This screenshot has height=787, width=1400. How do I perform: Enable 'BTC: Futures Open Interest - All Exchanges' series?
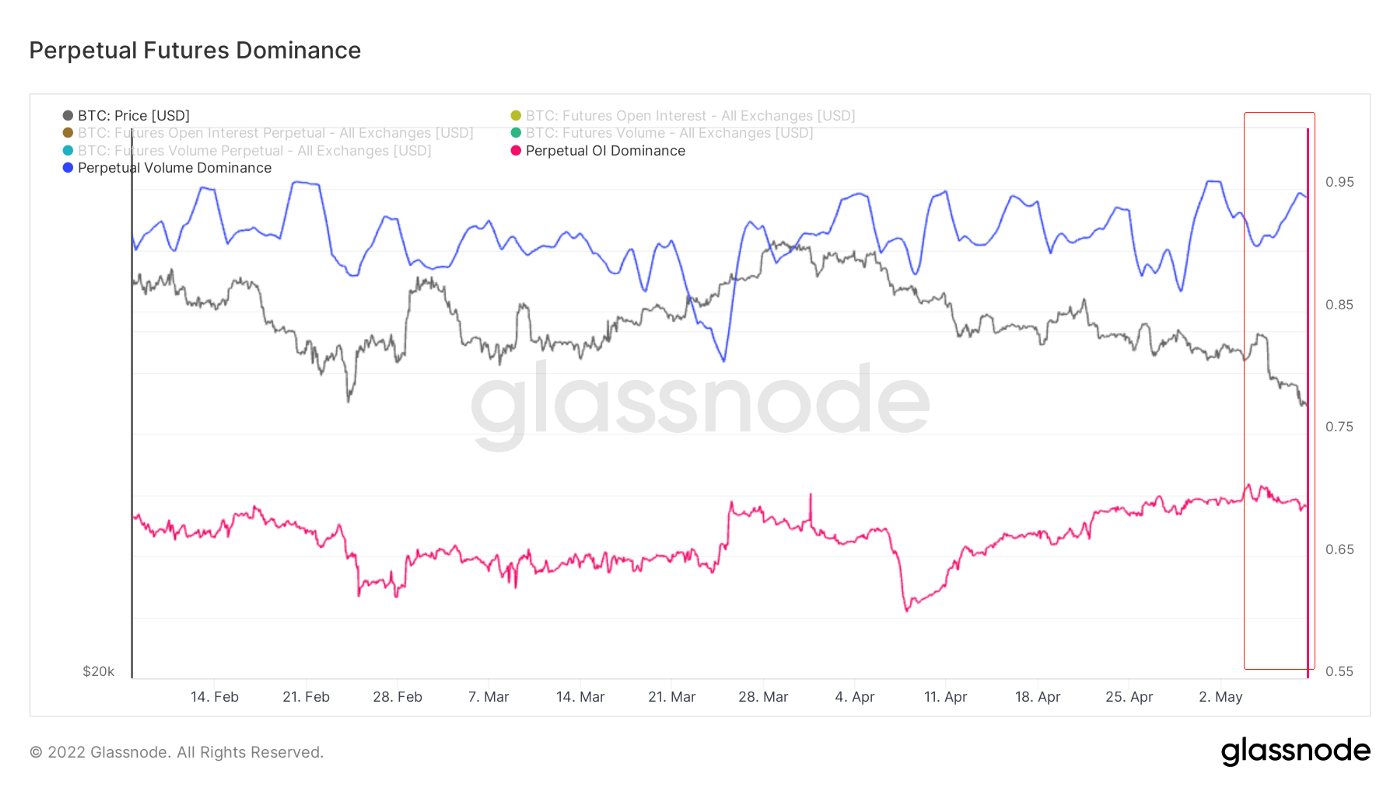[x=690, y=116]
